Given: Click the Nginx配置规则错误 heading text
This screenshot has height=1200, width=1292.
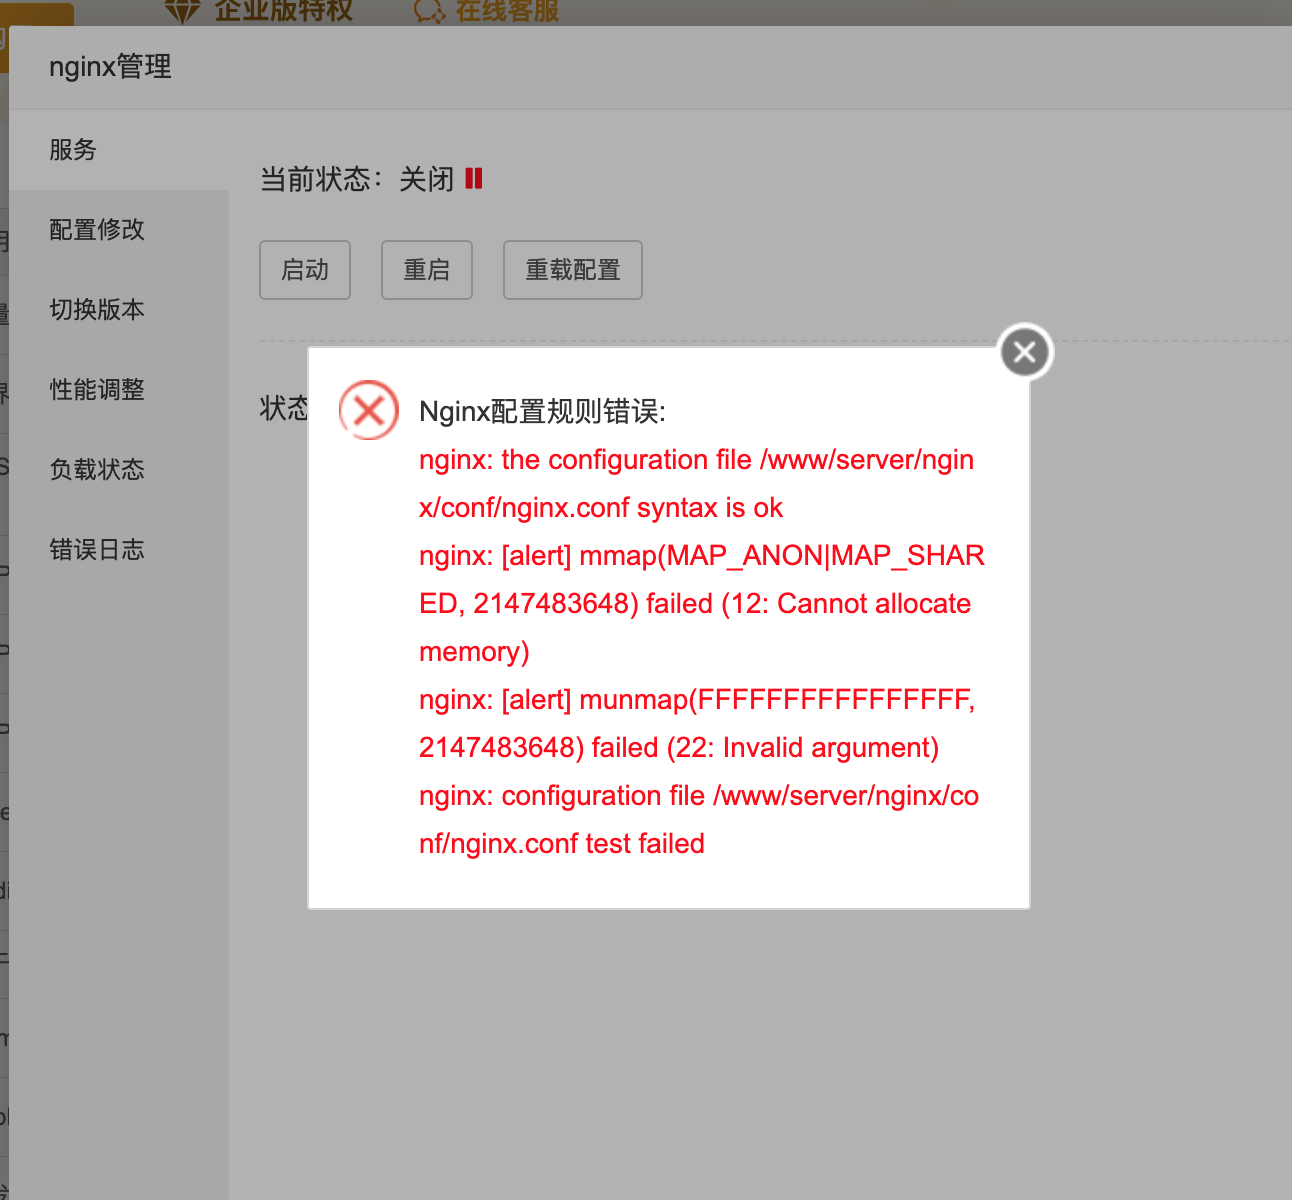Looking at the screenshot, I should pos(542,411).
